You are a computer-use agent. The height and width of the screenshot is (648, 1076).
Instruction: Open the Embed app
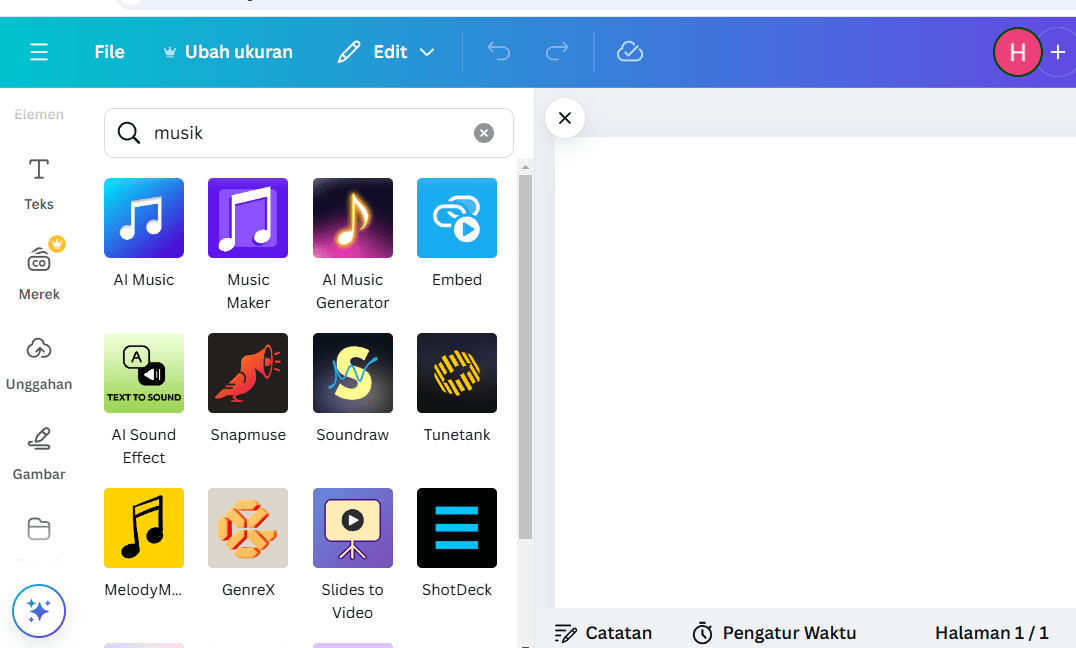[x=457, y=233]
